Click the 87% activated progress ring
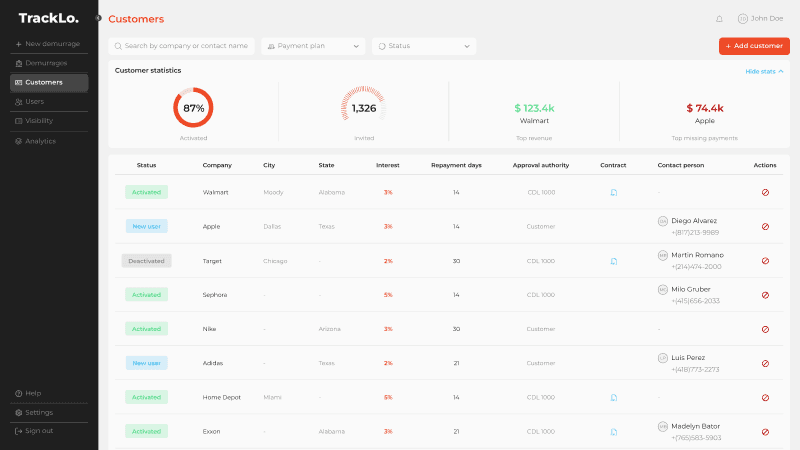This screenshot has height=450, width=800. 193,108
